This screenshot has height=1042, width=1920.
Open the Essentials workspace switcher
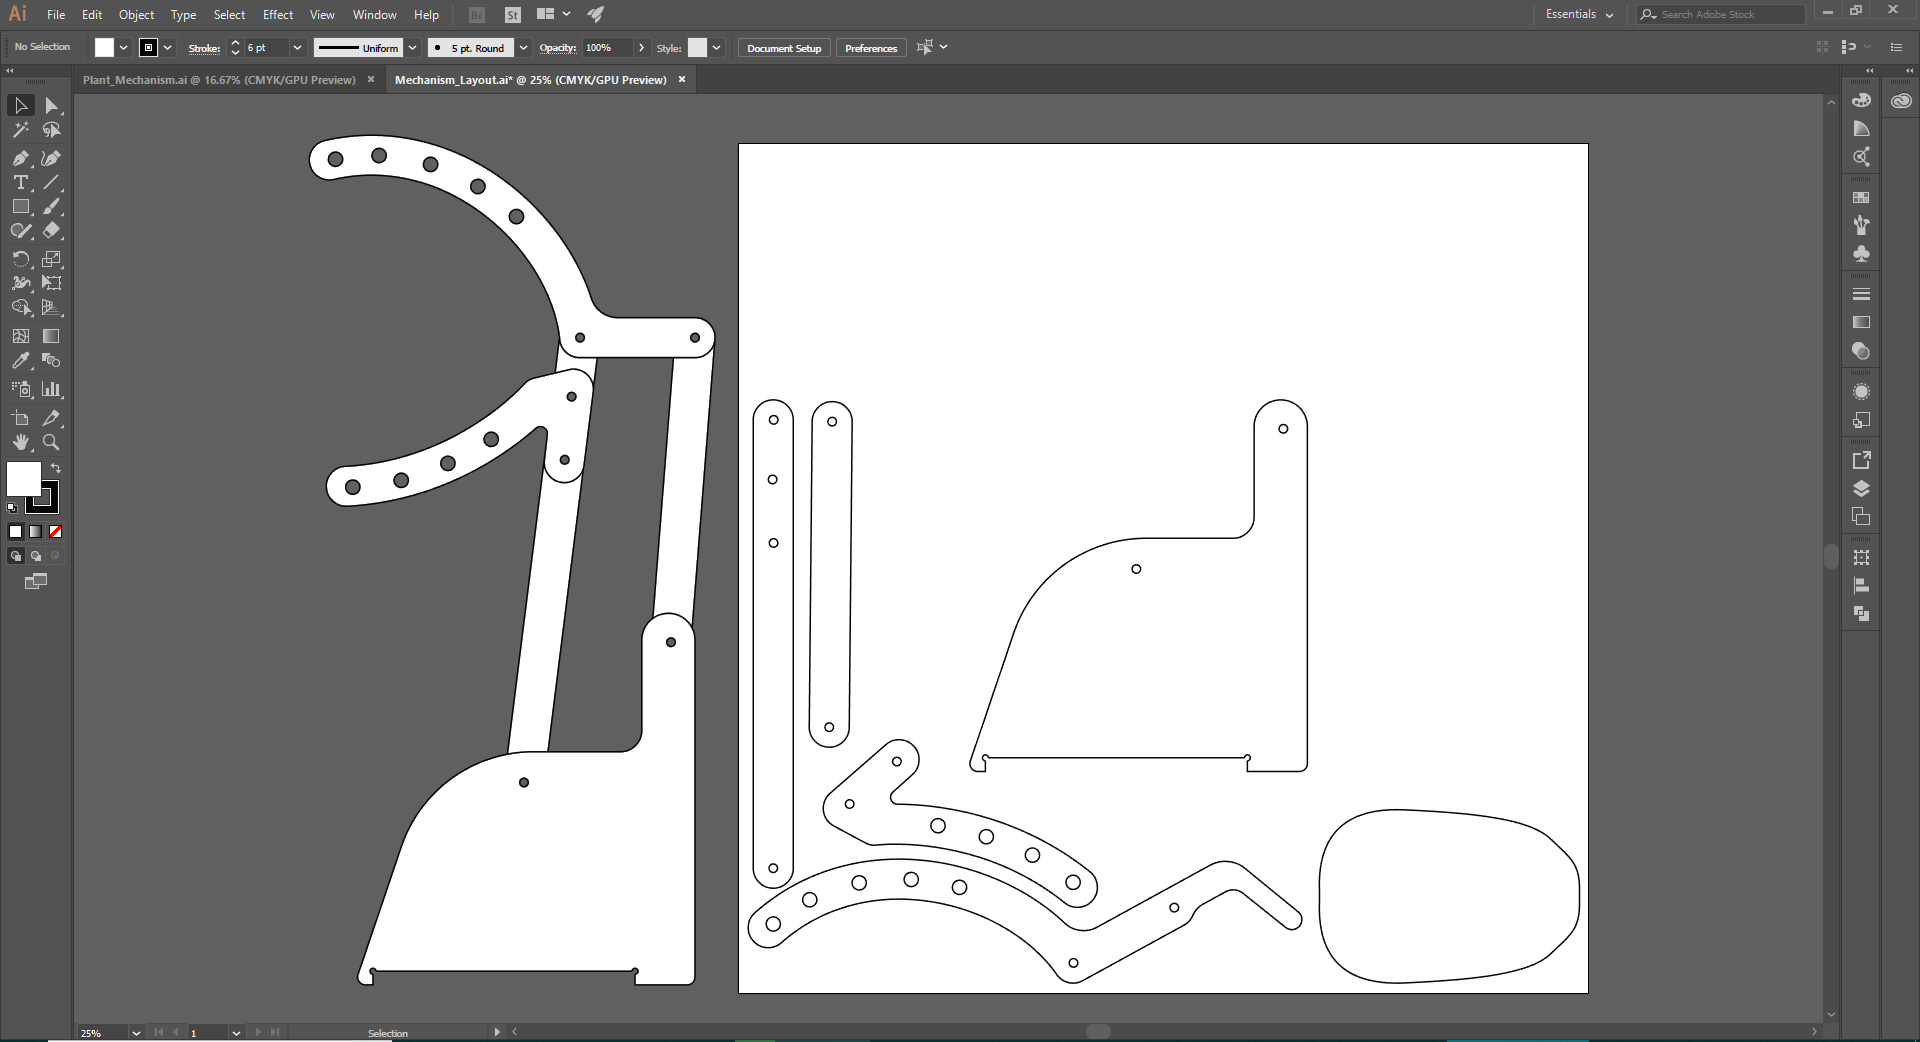(1579, 14)
